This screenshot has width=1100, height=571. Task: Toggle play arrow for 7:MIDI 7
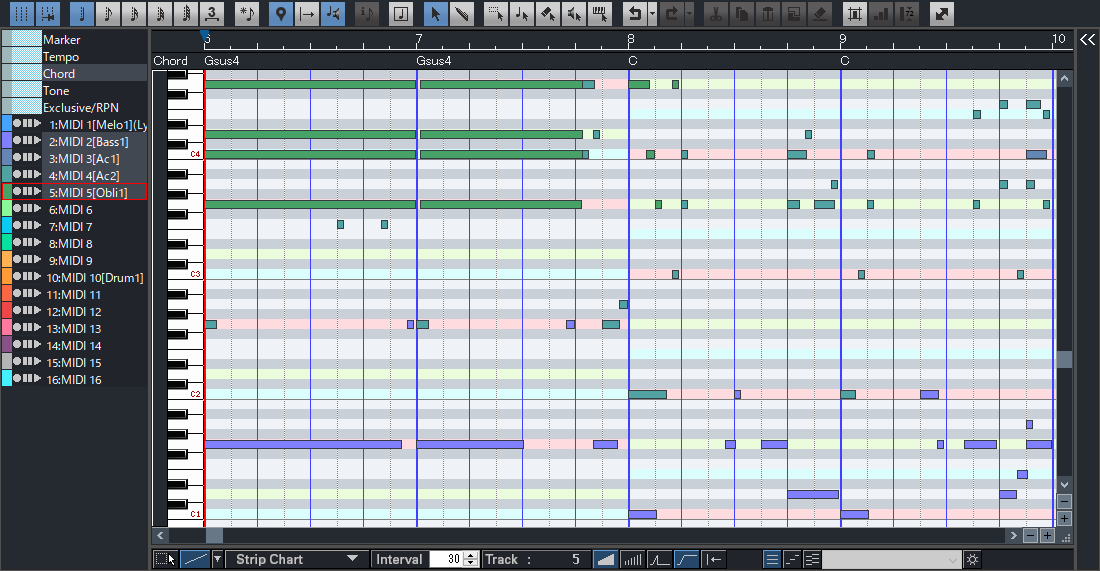(x=37, y=225)
